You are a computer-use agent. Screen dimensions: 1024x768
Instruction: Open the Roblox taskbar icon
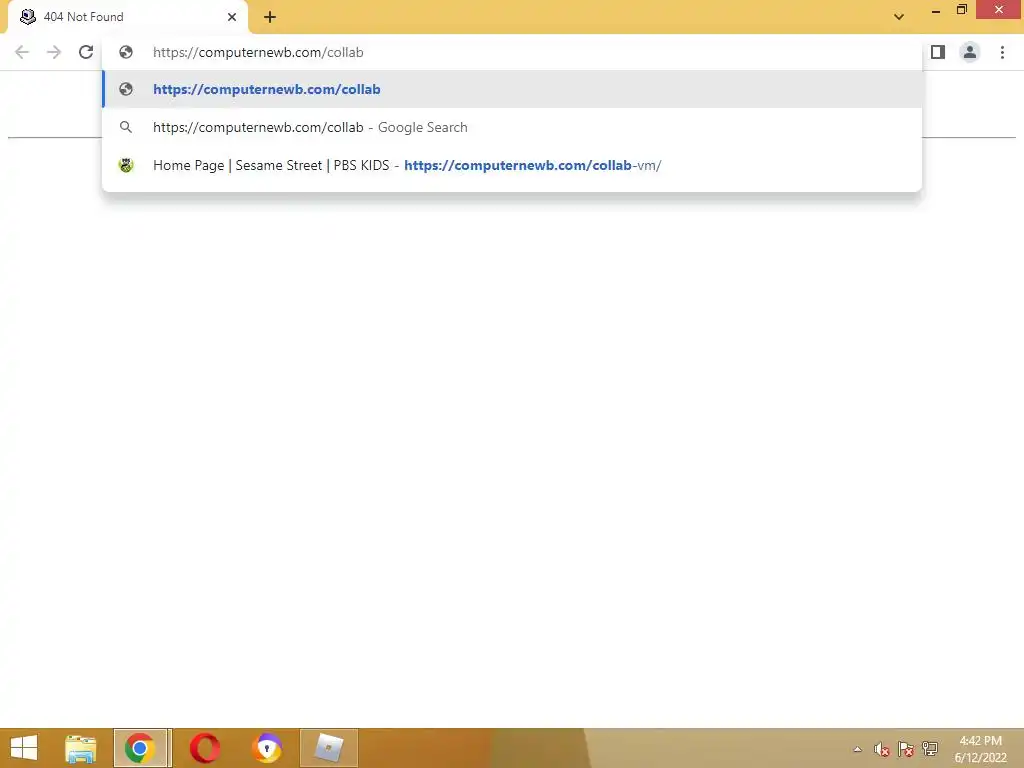point(328,748)
